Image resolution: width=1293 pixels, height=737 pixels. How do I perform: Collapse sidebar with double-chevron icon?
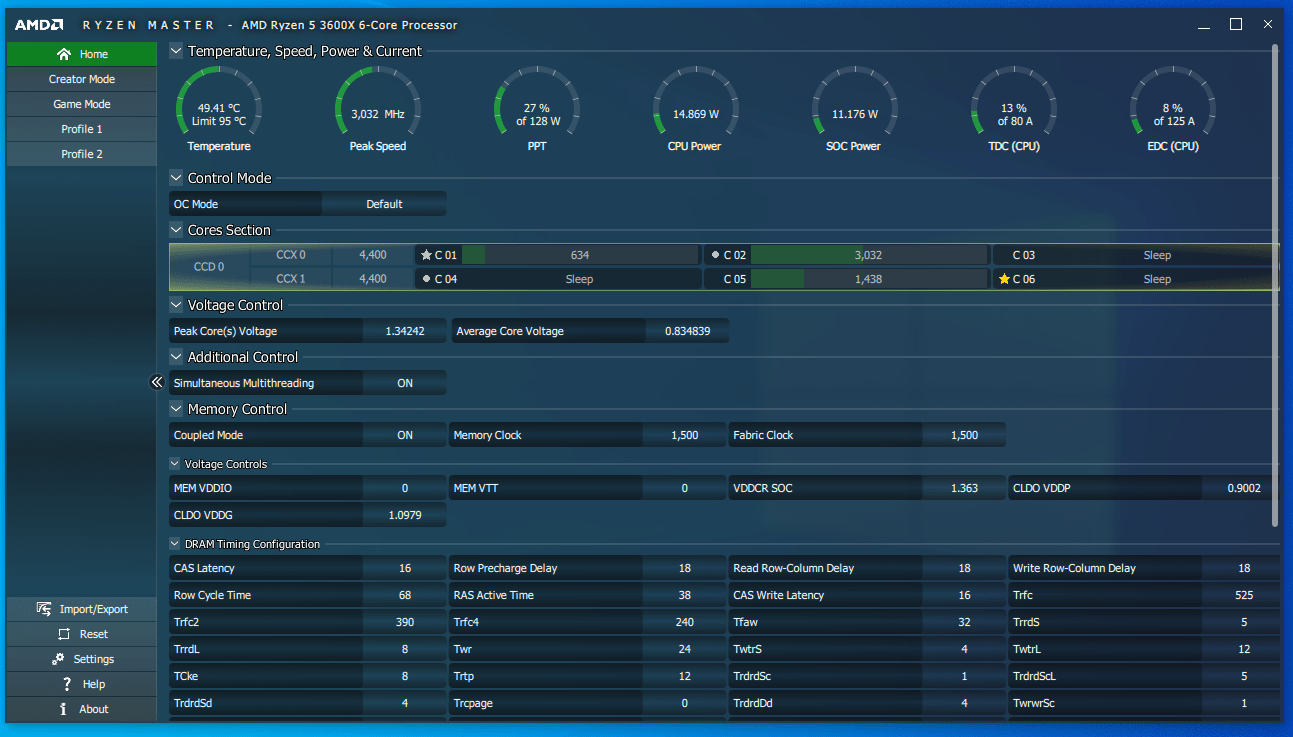[157, 382]
